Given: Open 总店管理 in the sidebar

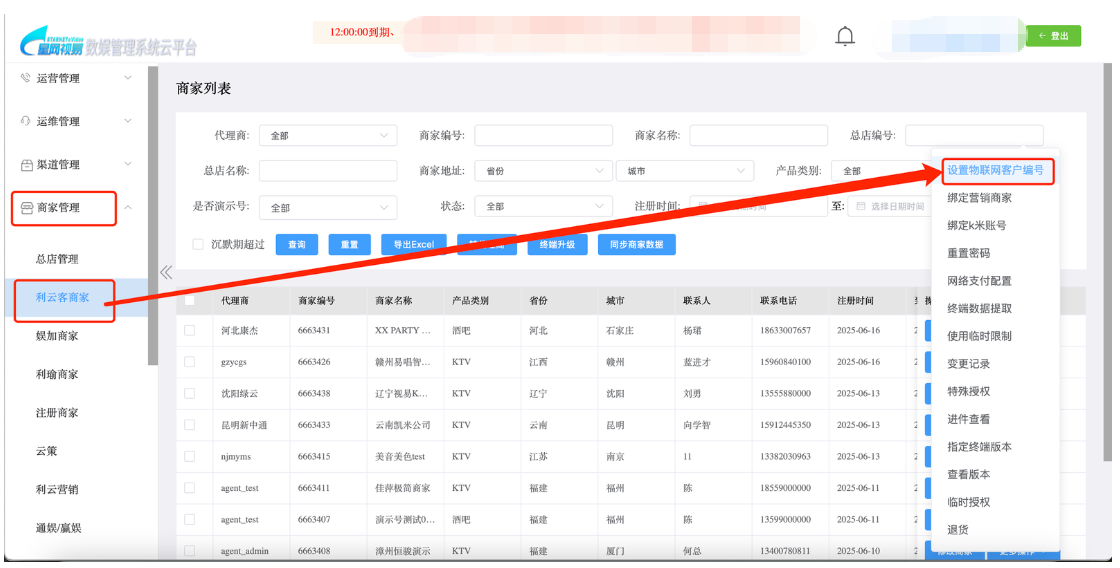Looking at the screenshot, I should point(57,259).
